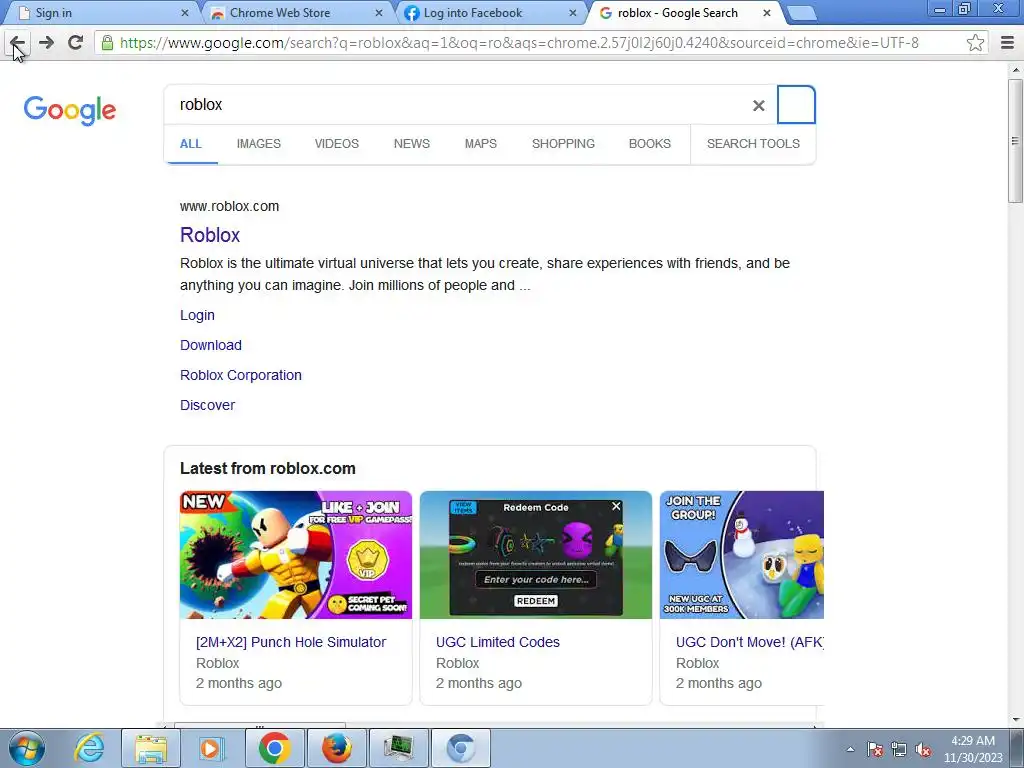Screen dimensions: 1024x768
Task: Open the Discover sitelink
Action: (207, 405)
